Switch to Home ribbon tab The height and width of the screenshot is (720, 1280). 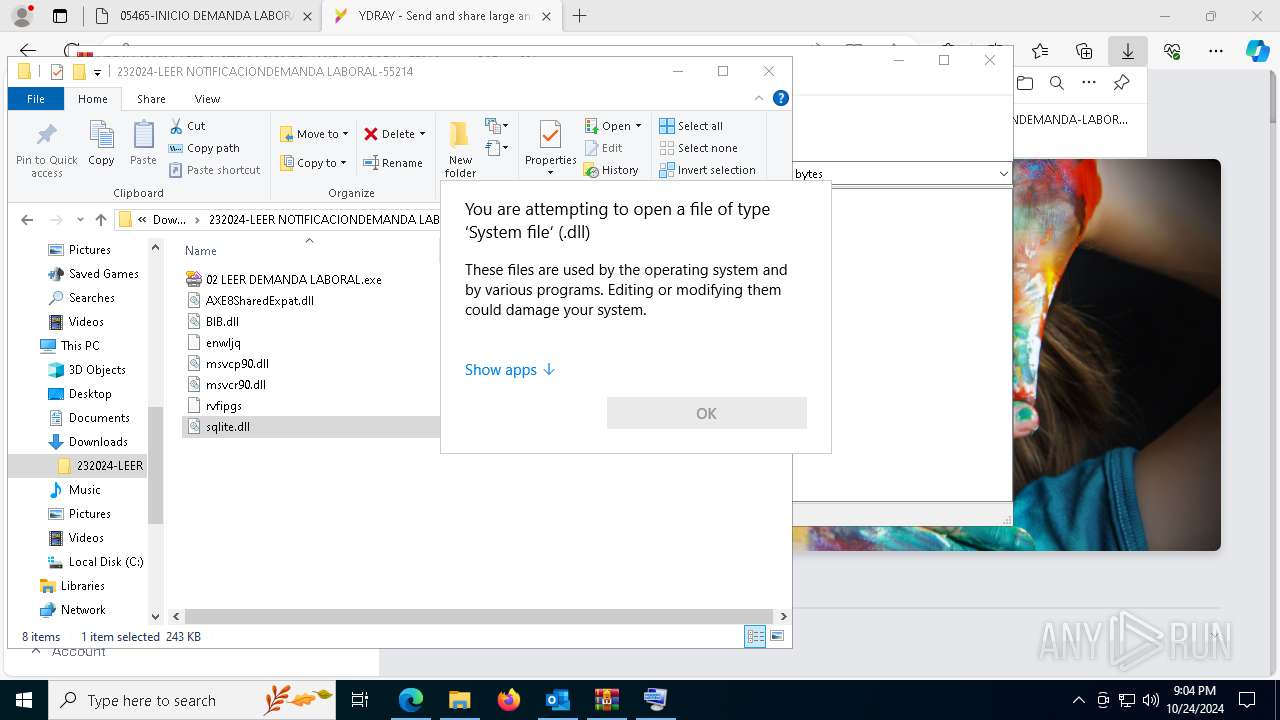pyautogui.click(x=93, y=99)
